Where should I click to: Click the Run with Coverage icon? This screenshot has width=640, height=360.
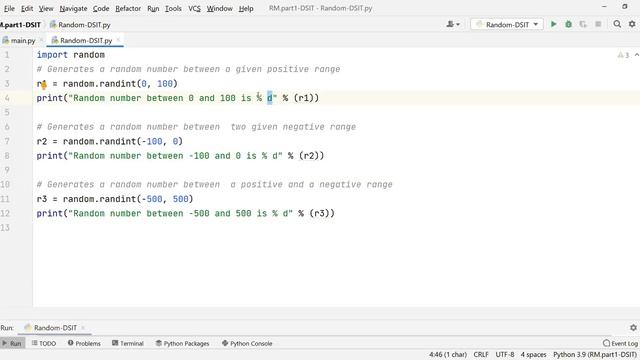(583, 24)
